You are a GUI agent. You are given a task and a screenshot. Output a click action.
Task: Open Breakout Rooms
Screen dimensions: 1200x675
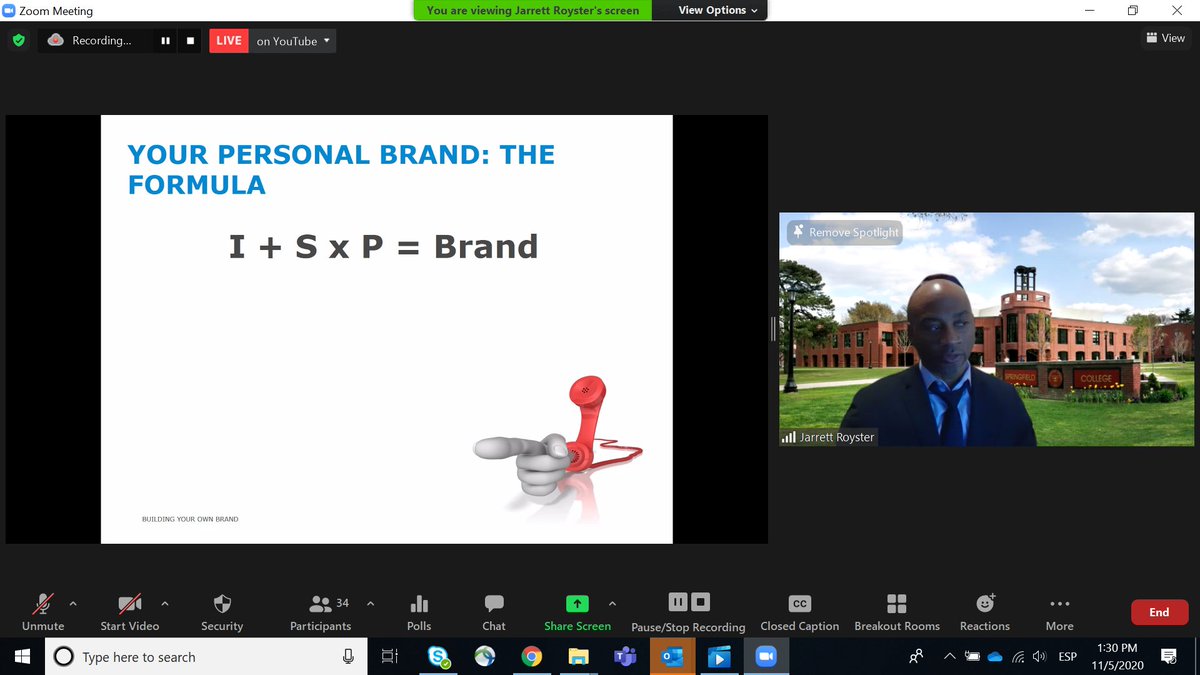pyautogui.click(x=897, y=612)
